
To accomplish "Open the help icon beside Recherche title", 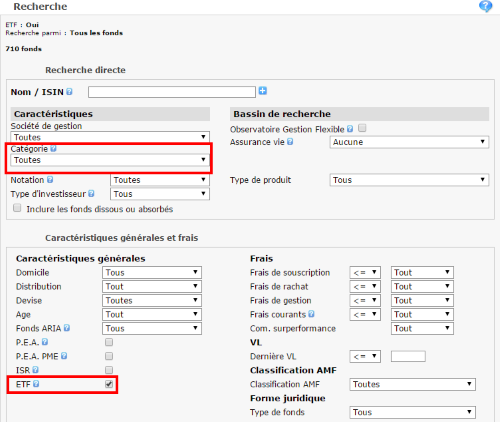I will pos(485,6).
